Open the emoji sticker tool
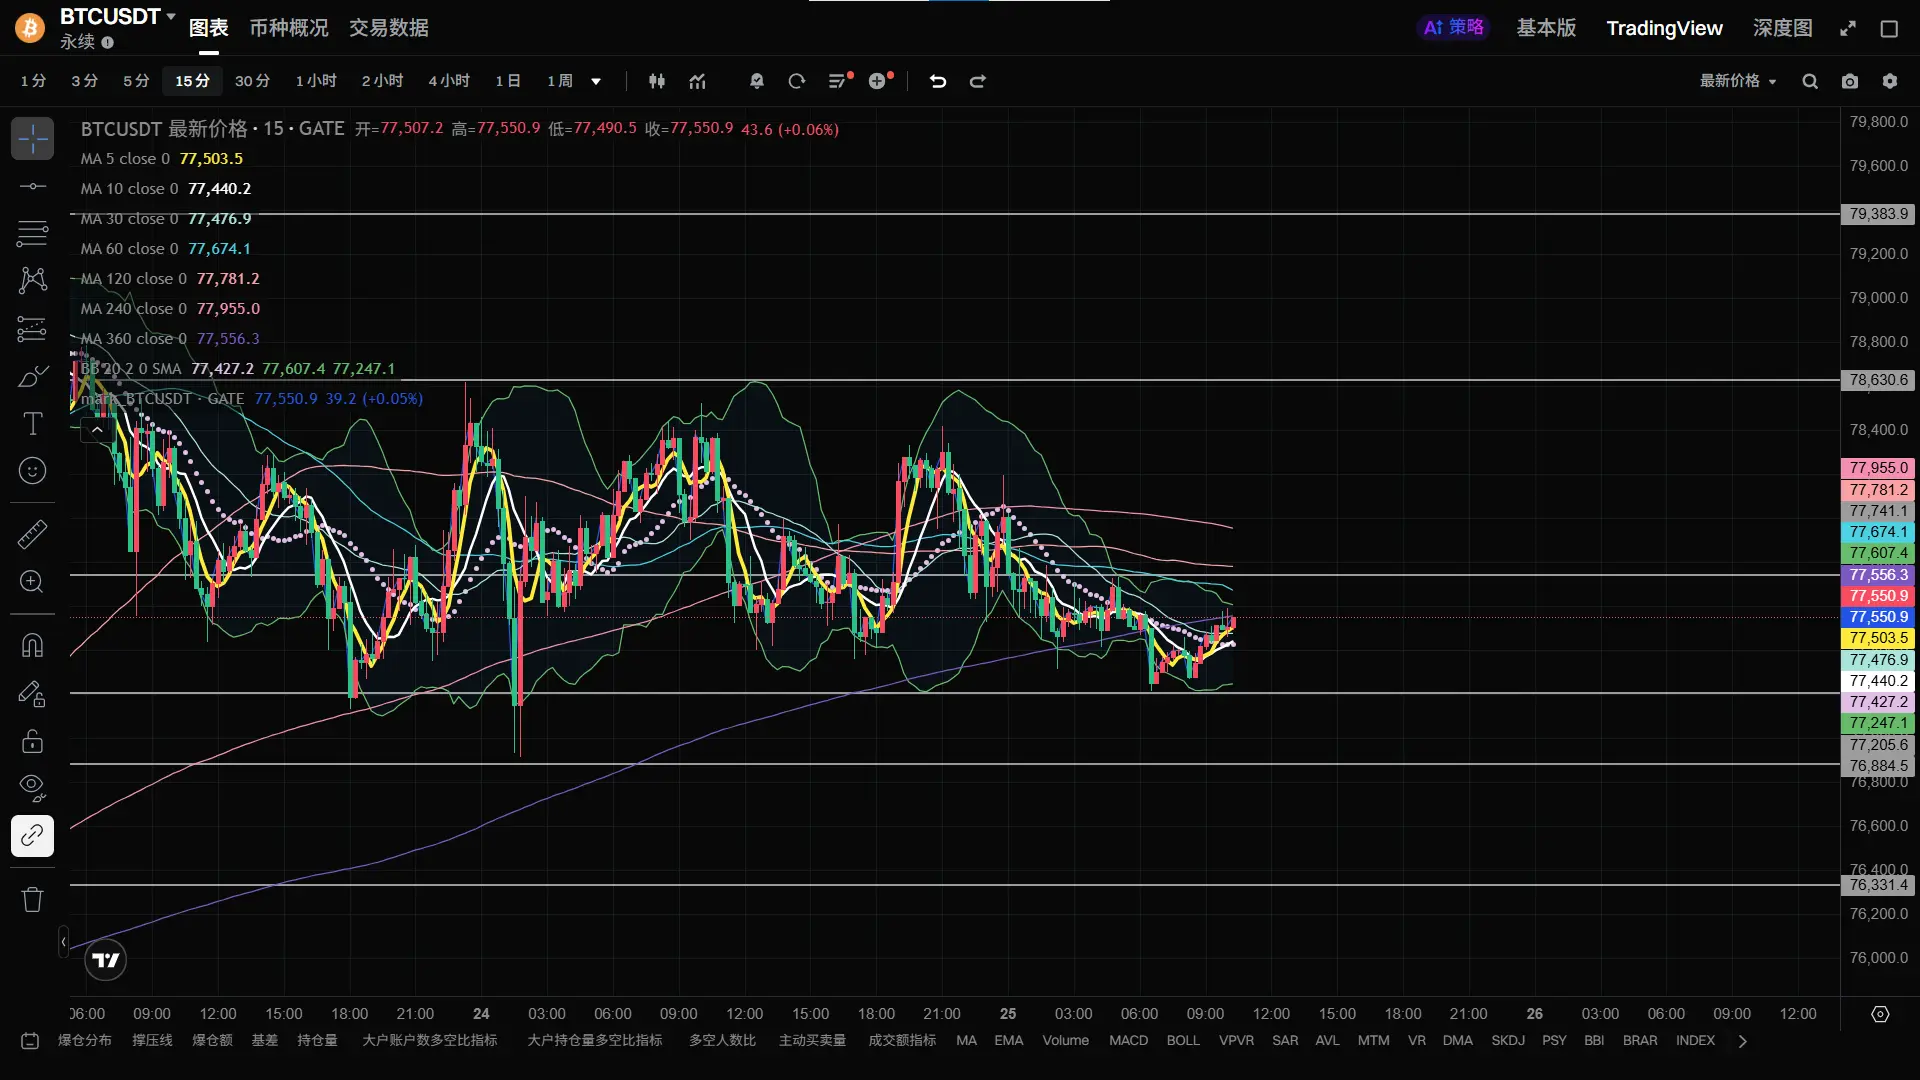This screenshot has width=1920, height=1080. pyautogui.click(x=32, y=470)
